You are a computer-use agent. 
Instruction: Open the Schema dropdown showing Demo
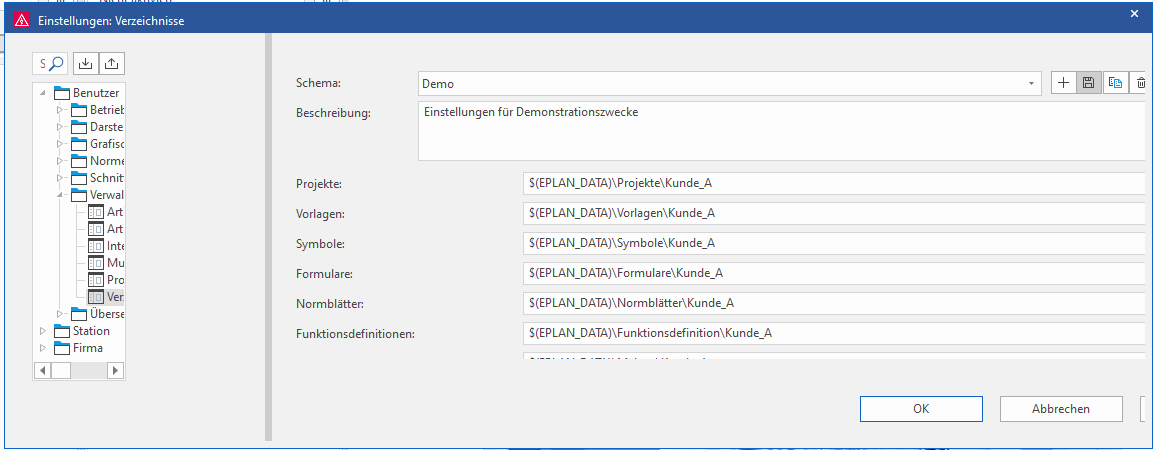click(x=730, y=84)
